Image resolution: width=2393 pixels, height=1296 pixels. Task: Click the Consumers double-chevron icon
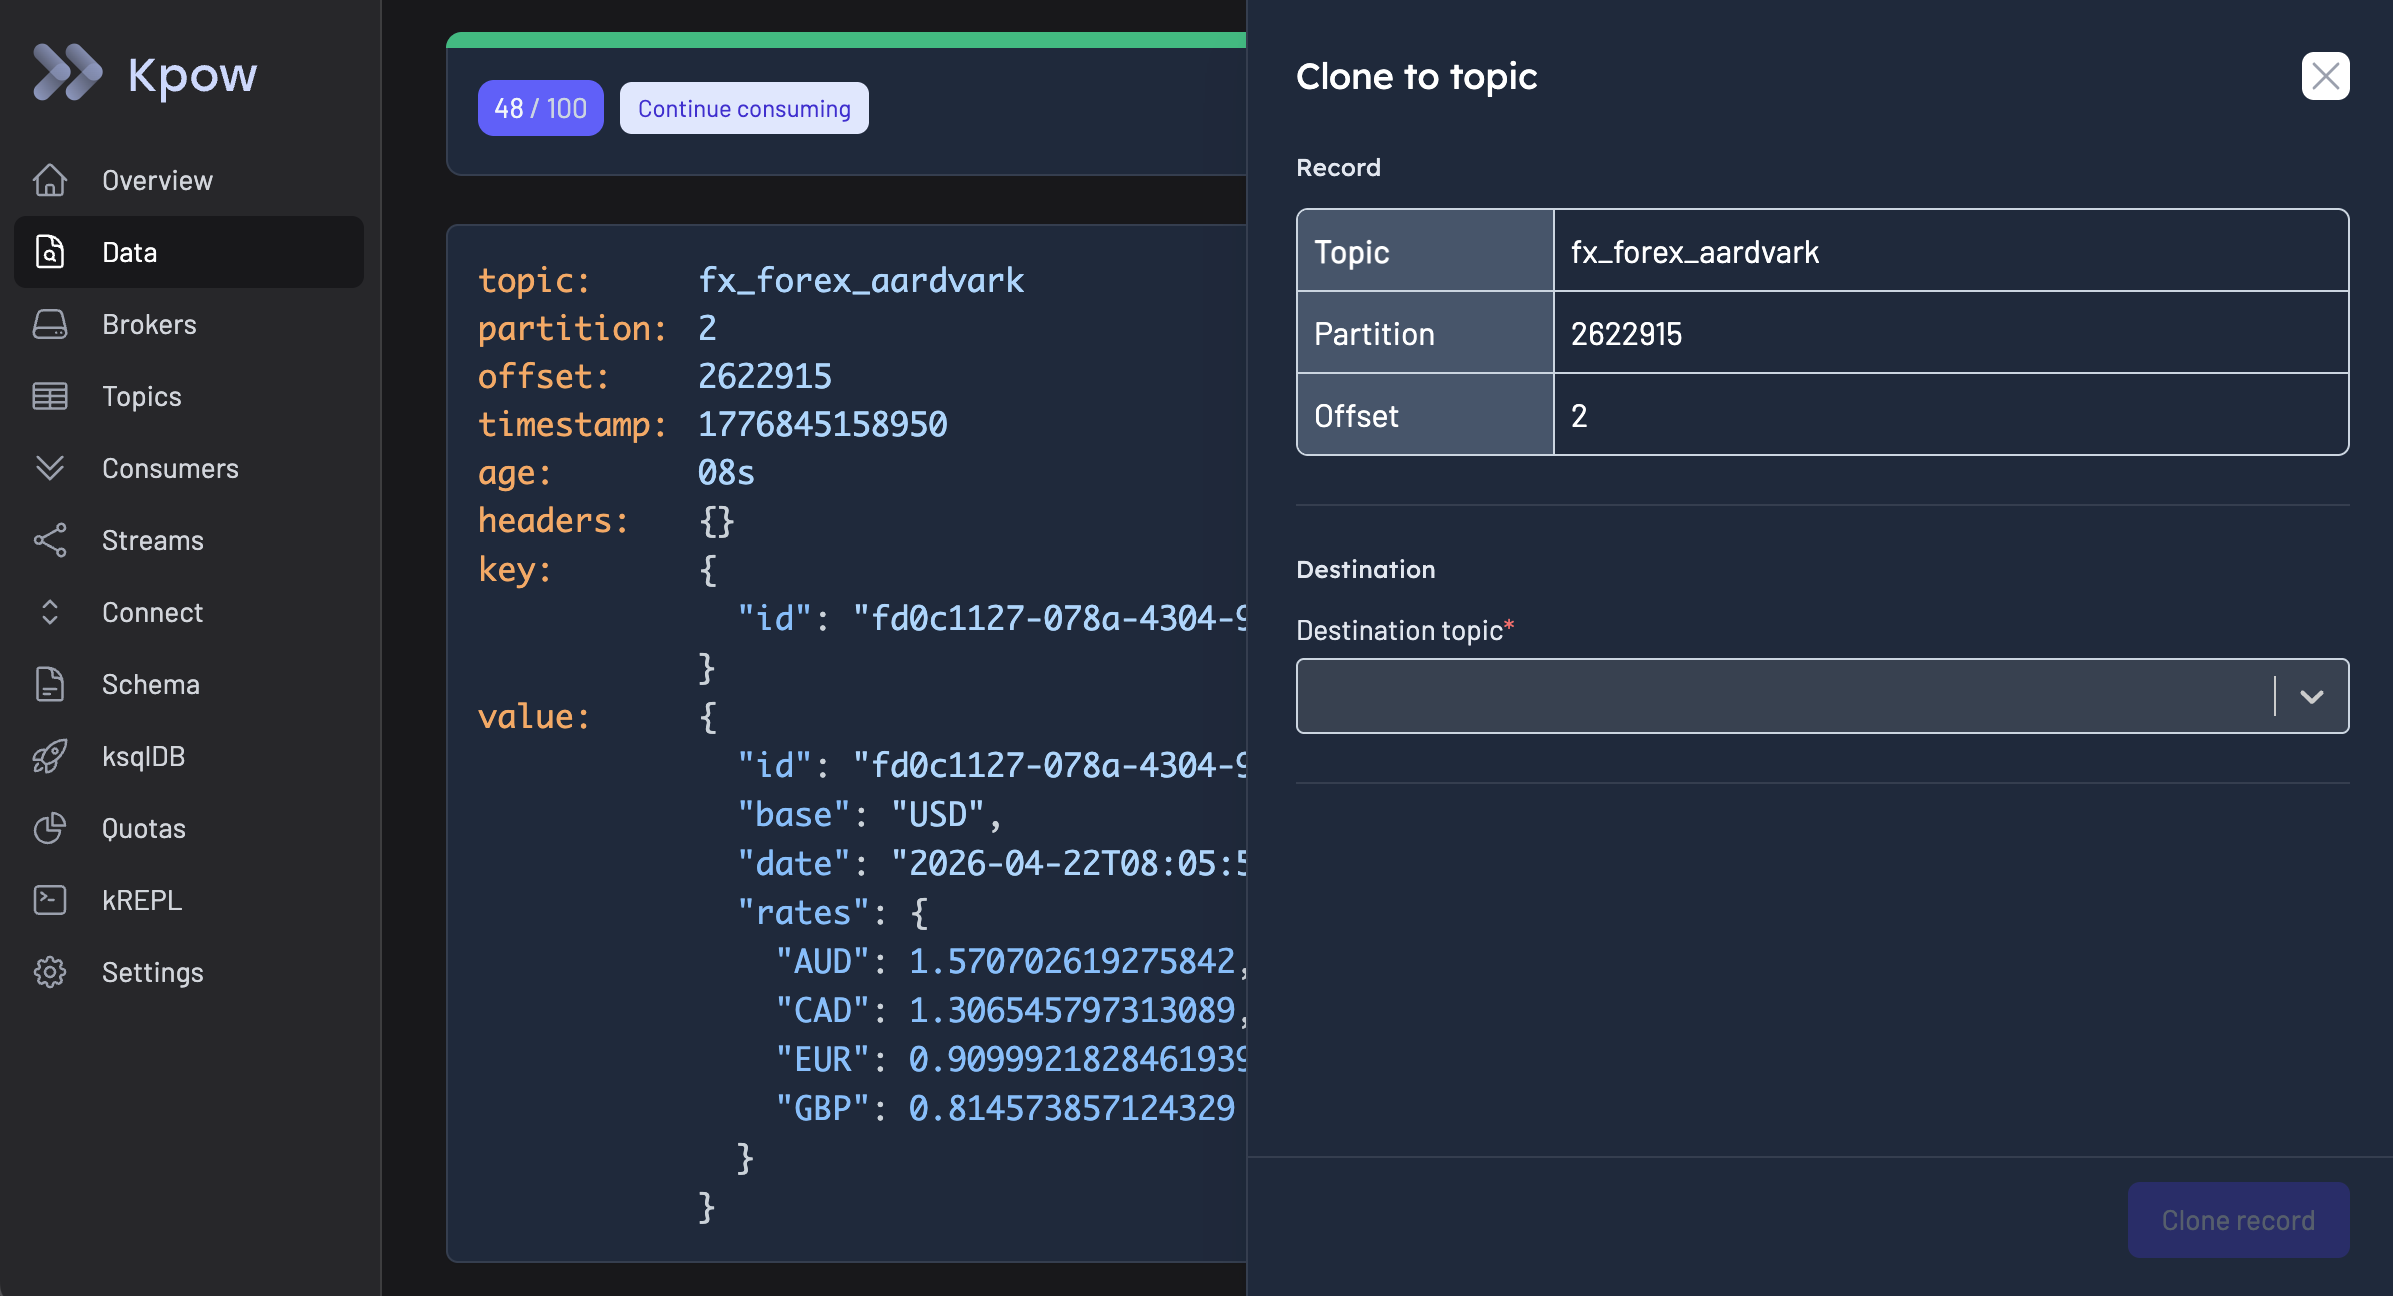50,468
